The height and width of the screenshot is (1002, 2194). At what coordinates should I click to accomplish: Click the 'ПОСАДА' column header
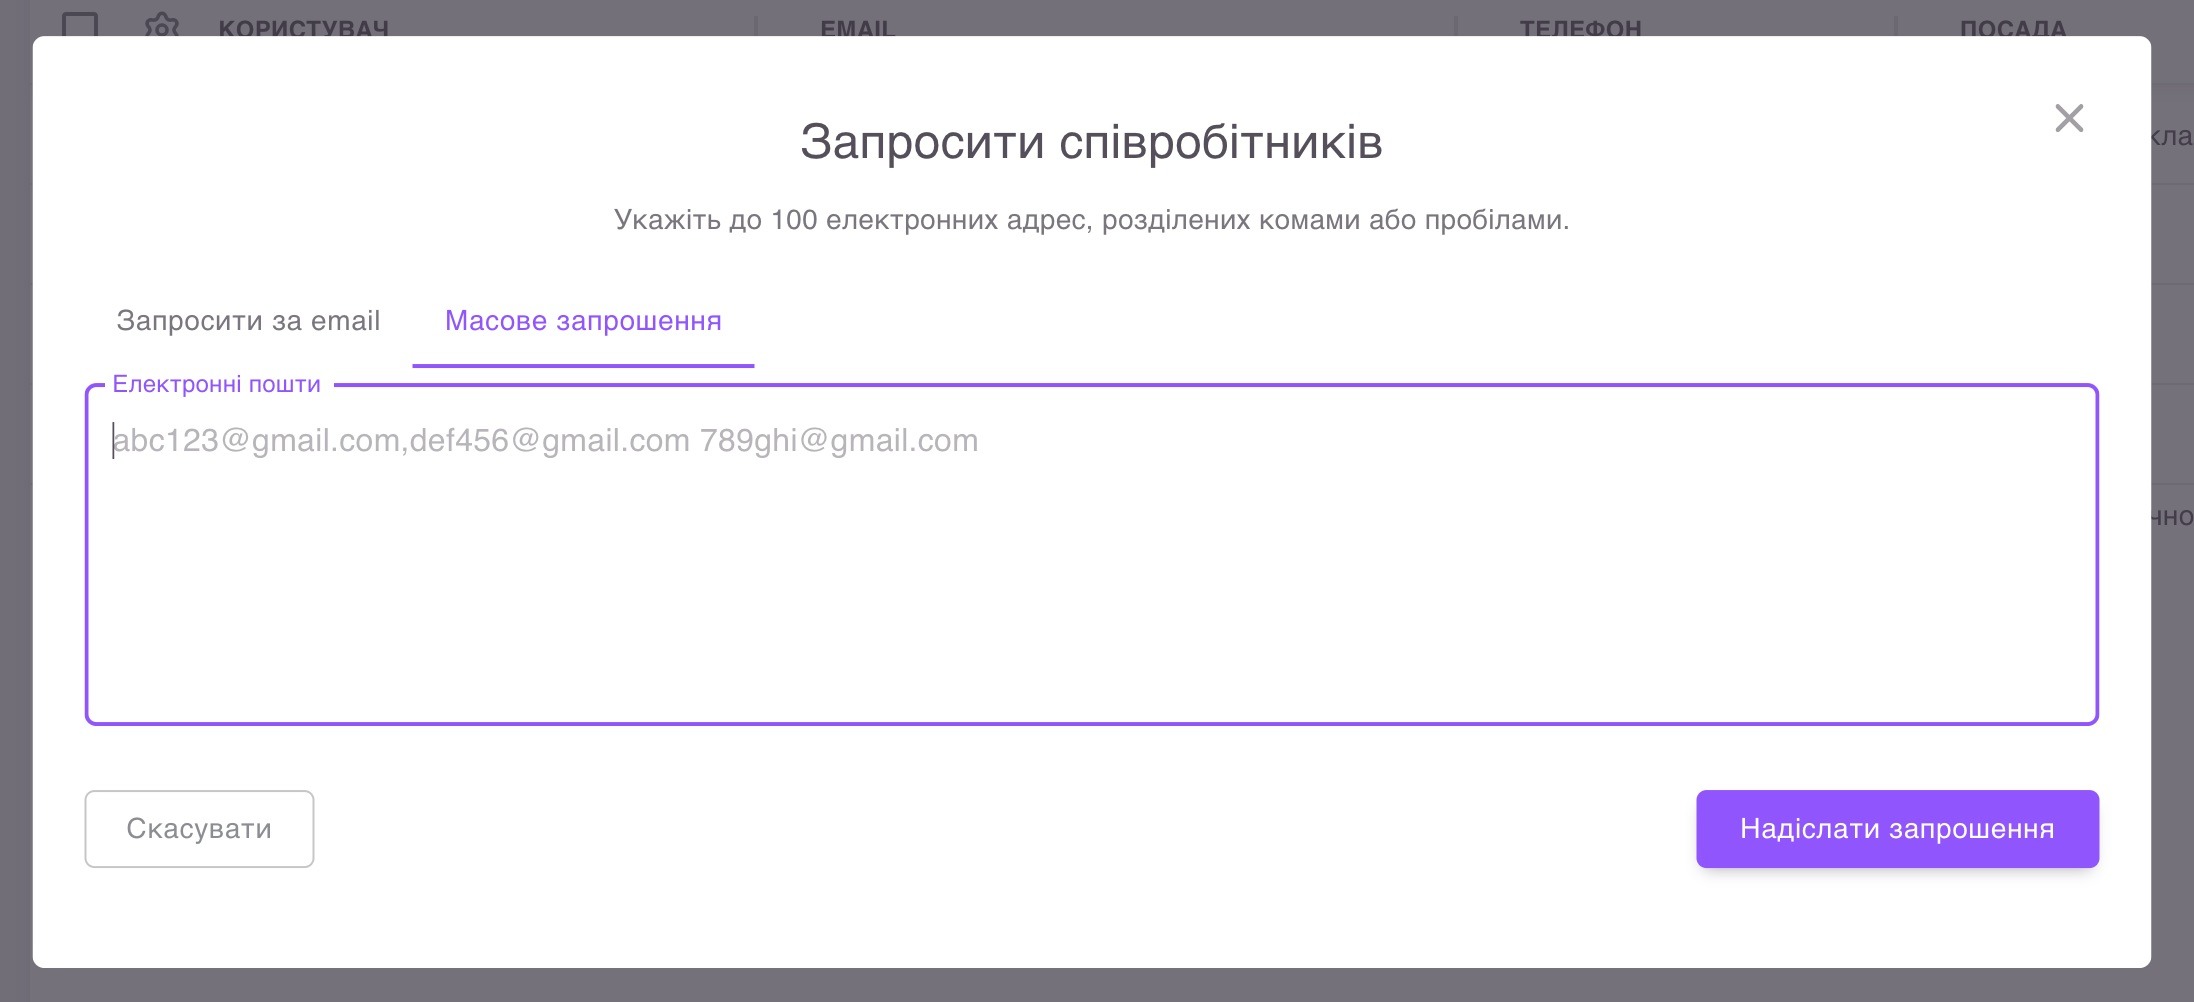pos(2012,28)
